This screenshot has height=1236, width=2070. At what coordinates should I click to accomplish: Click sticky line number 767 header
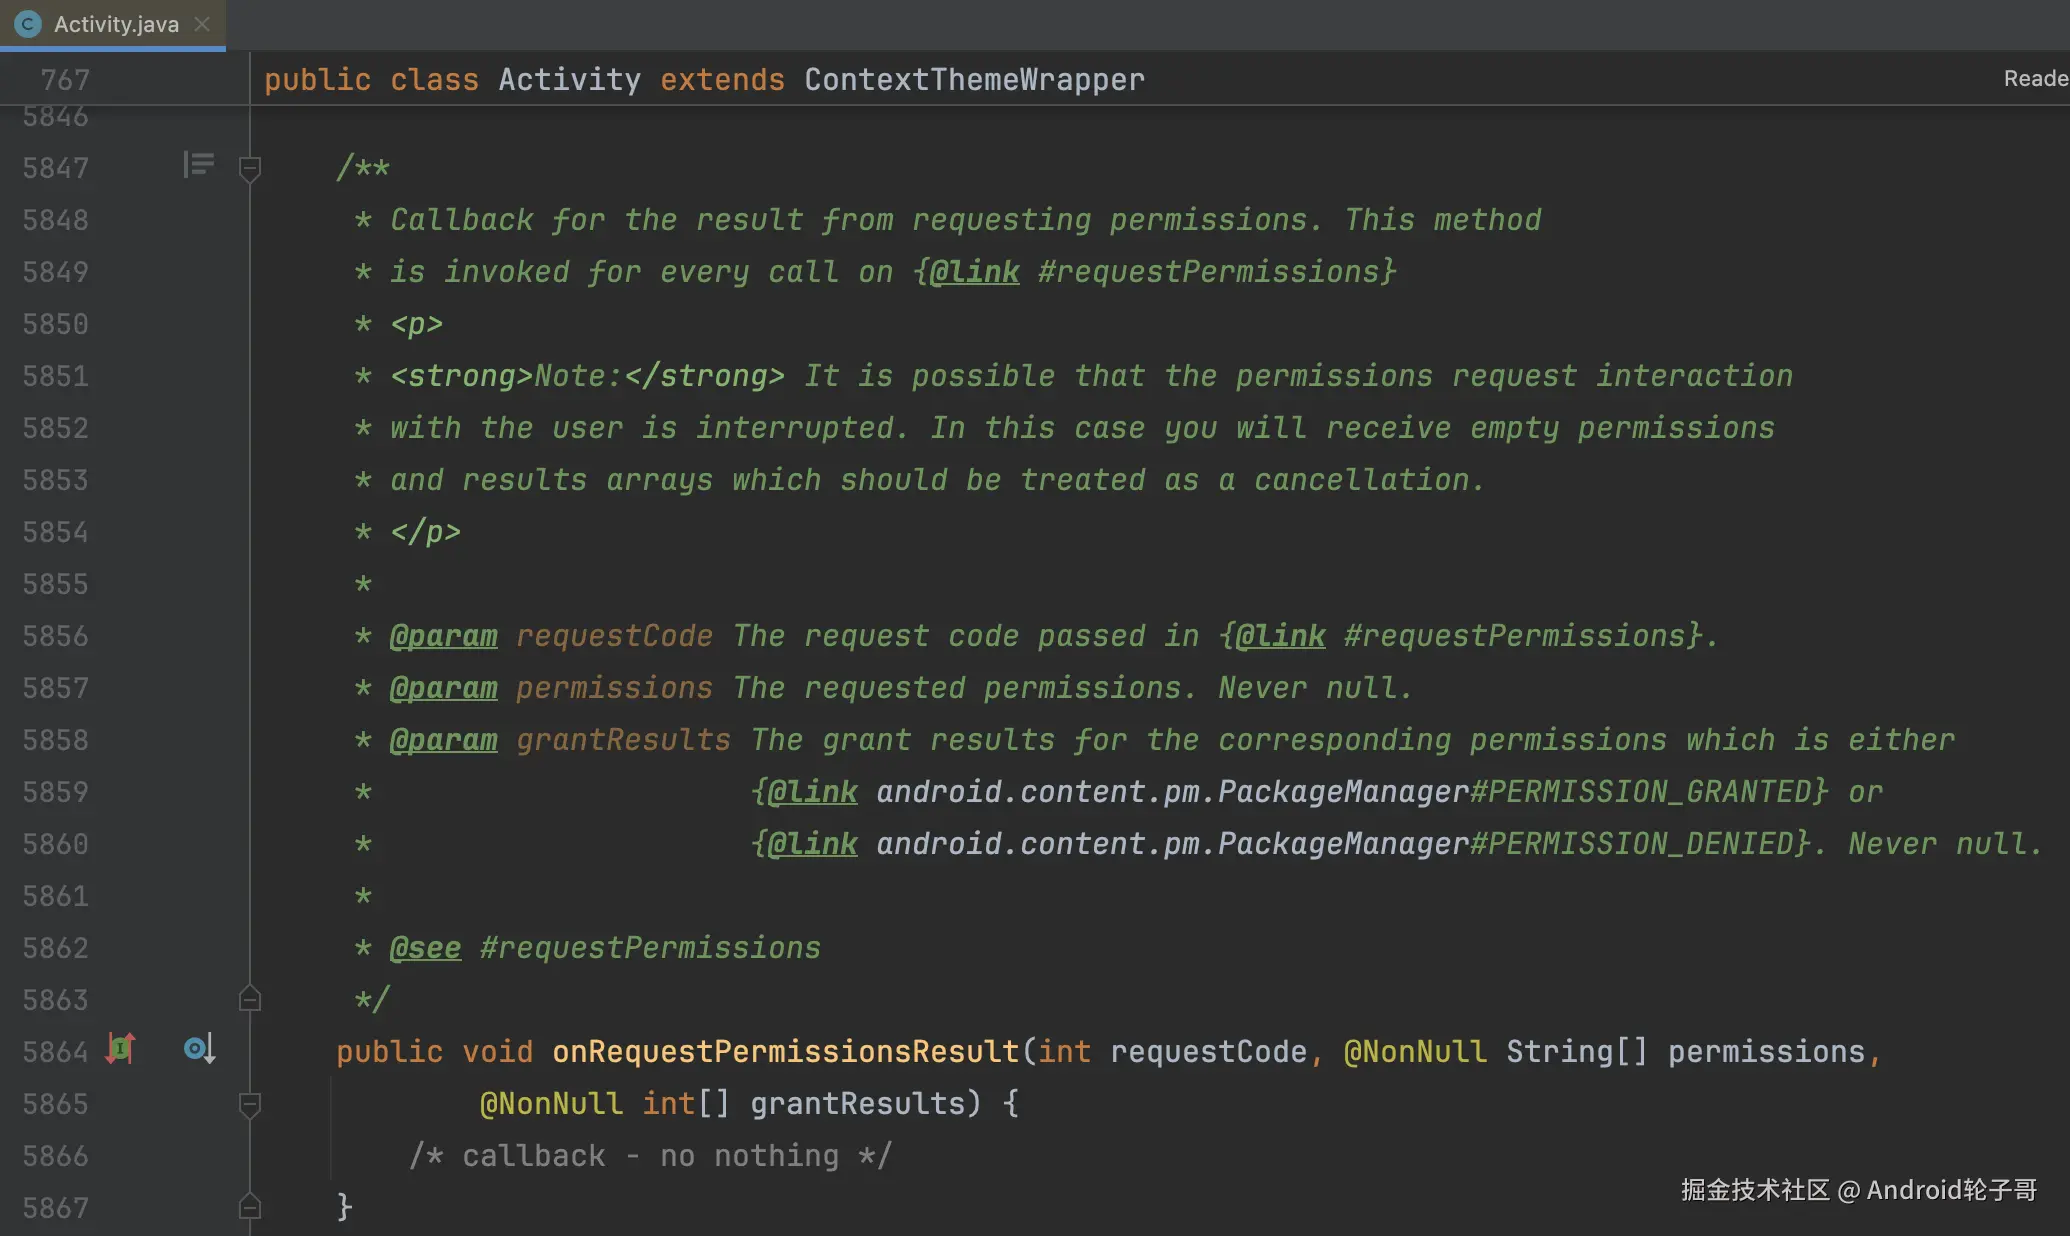pos(65,80)
